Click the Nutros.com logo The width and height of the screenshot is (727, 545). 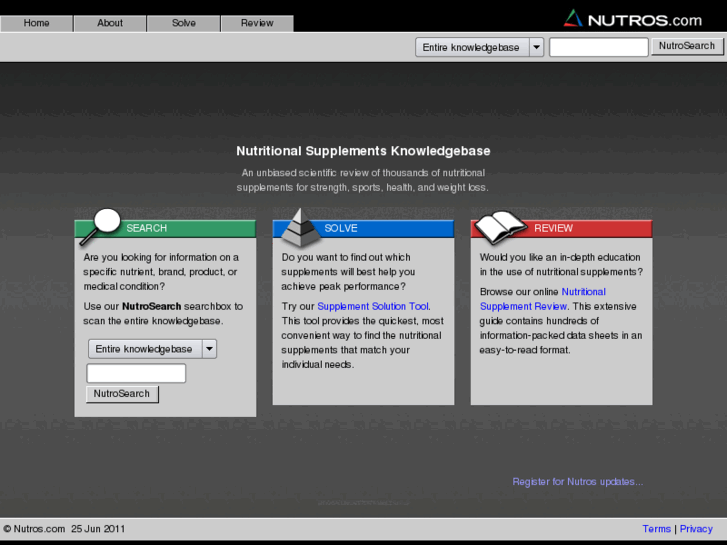pos(633,19)
